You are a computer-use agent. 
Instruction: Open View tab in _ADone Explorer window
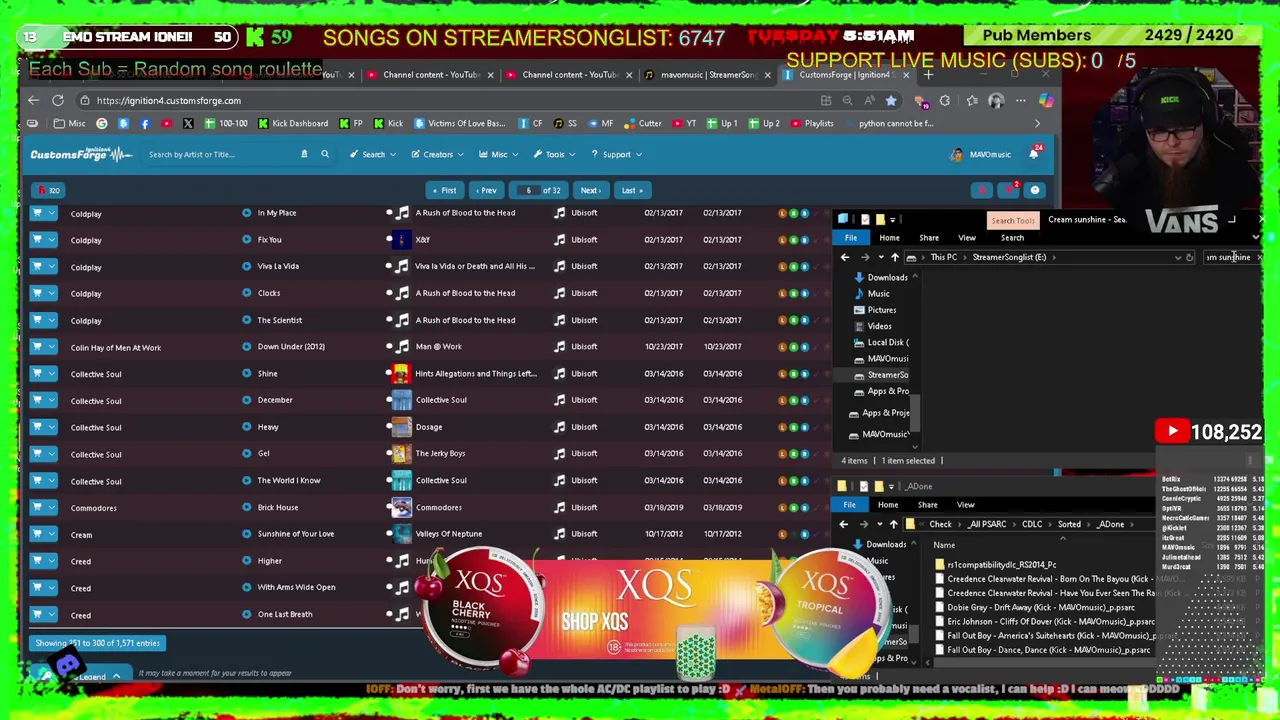coord(966,505)
